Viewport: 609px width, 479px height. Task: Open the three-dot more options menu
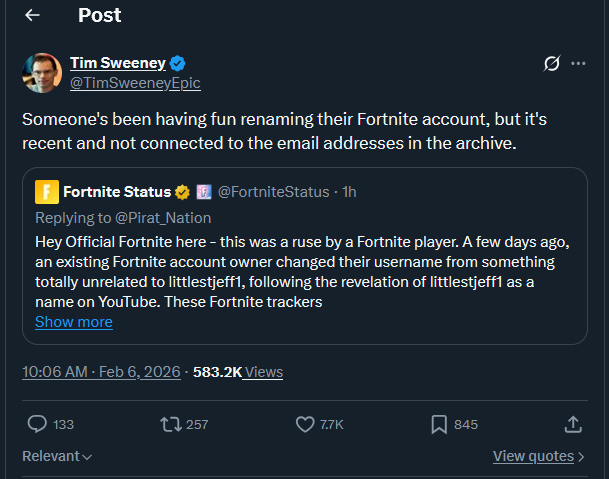(x=578, y=64)
